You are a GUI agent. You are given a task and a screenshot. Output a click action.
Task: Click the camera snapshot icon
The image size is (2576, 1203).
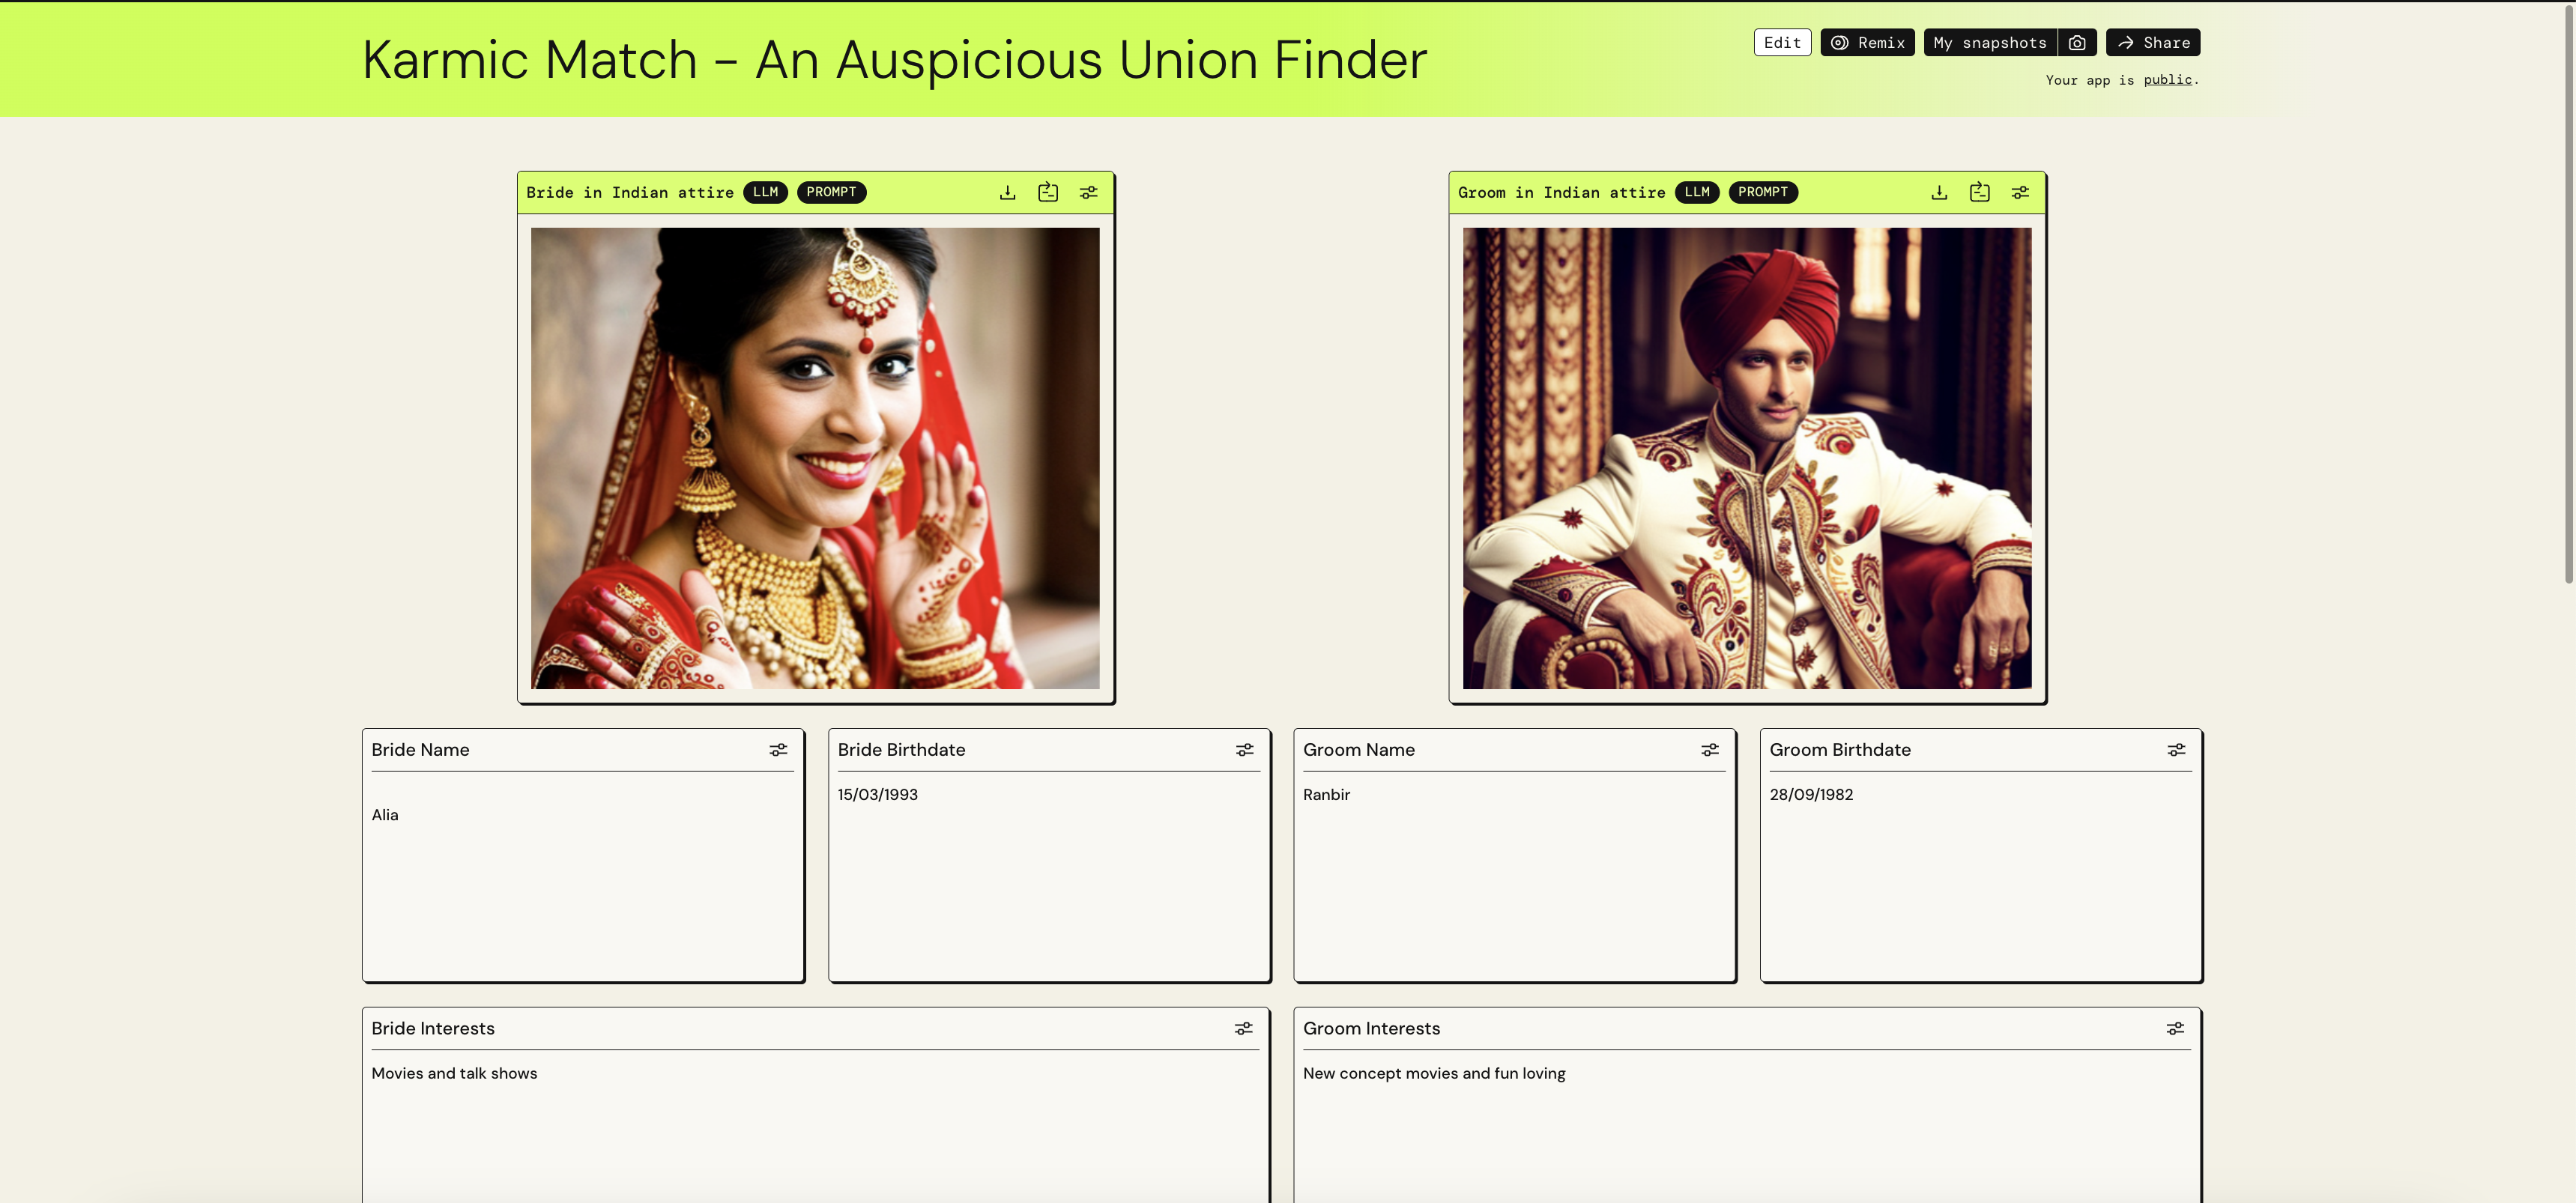tap(2076, 42)
